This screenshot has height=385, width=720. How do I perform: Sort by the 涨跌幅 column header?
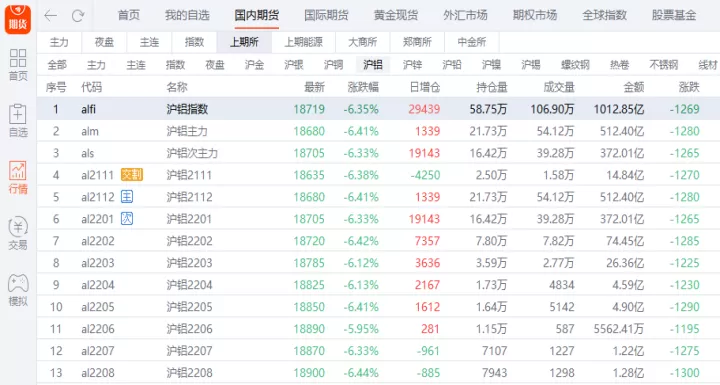pos(363,87)
